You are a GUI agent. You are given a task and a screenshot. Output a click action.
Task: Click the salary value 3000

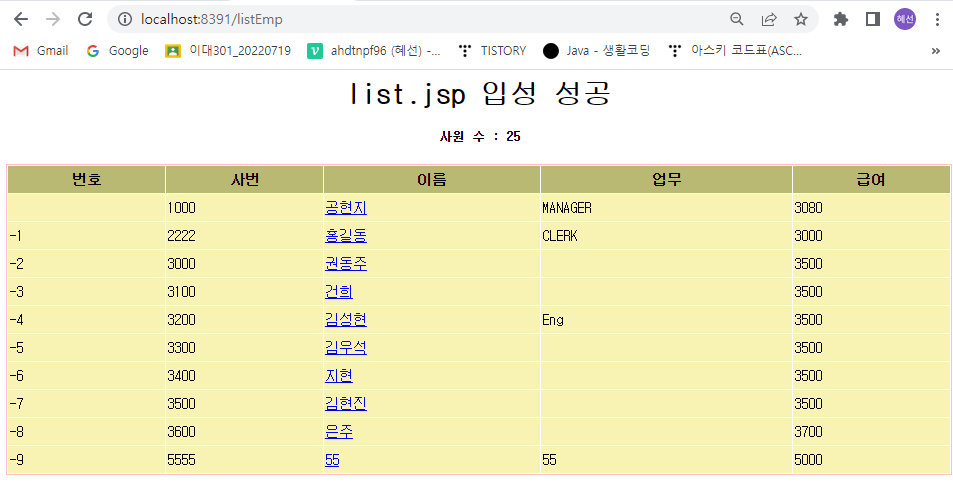[808, 236]
